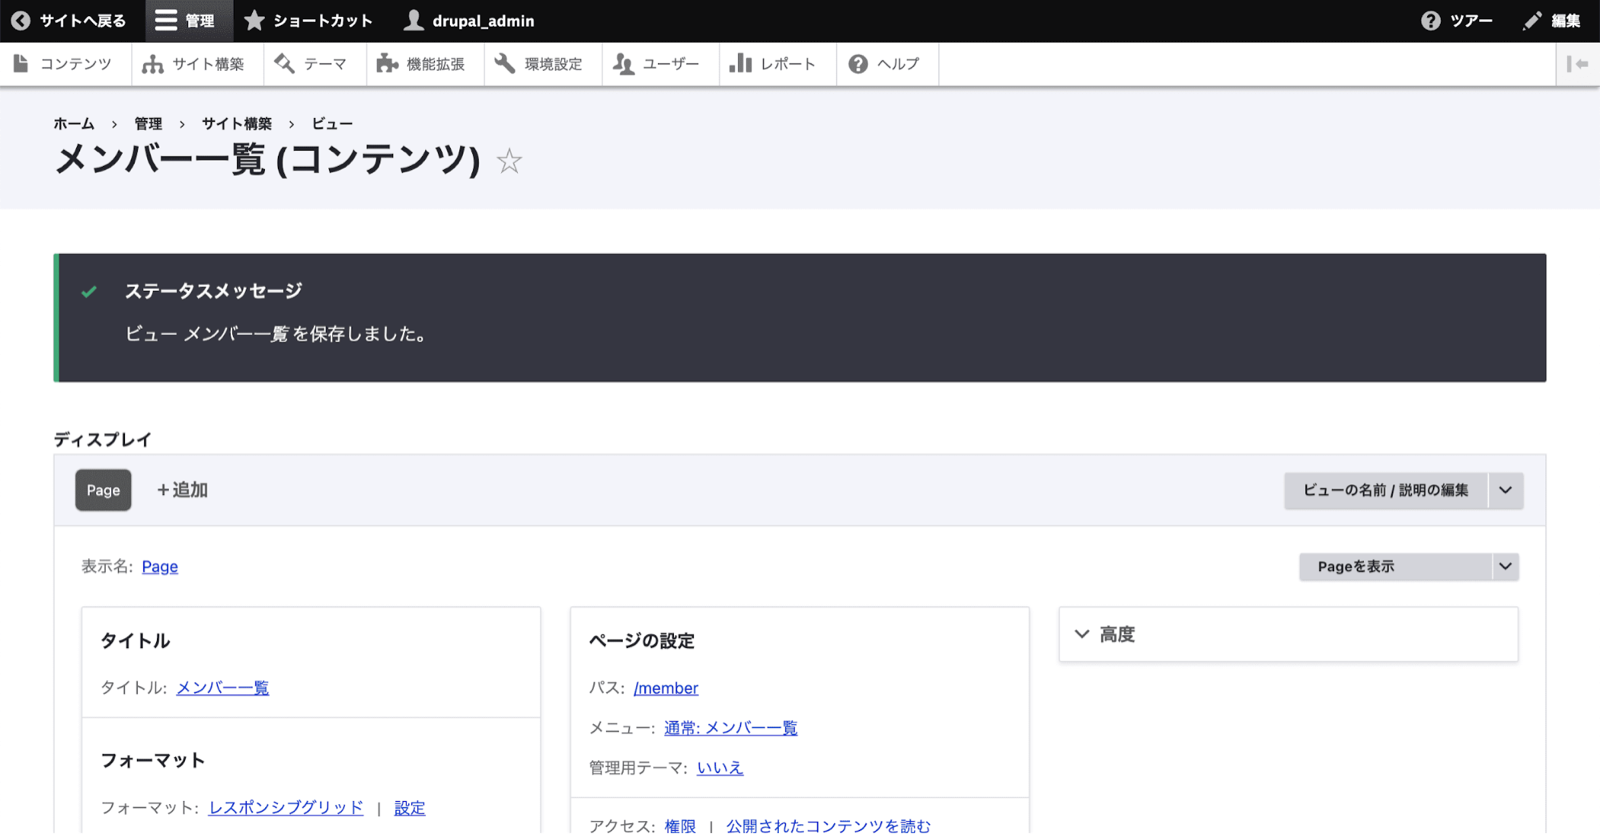1600x834 pixels.
Task: Click the ビュー メンバー一覧 を保存しました message
Action: pyautogui.click(x=279, y=334)
